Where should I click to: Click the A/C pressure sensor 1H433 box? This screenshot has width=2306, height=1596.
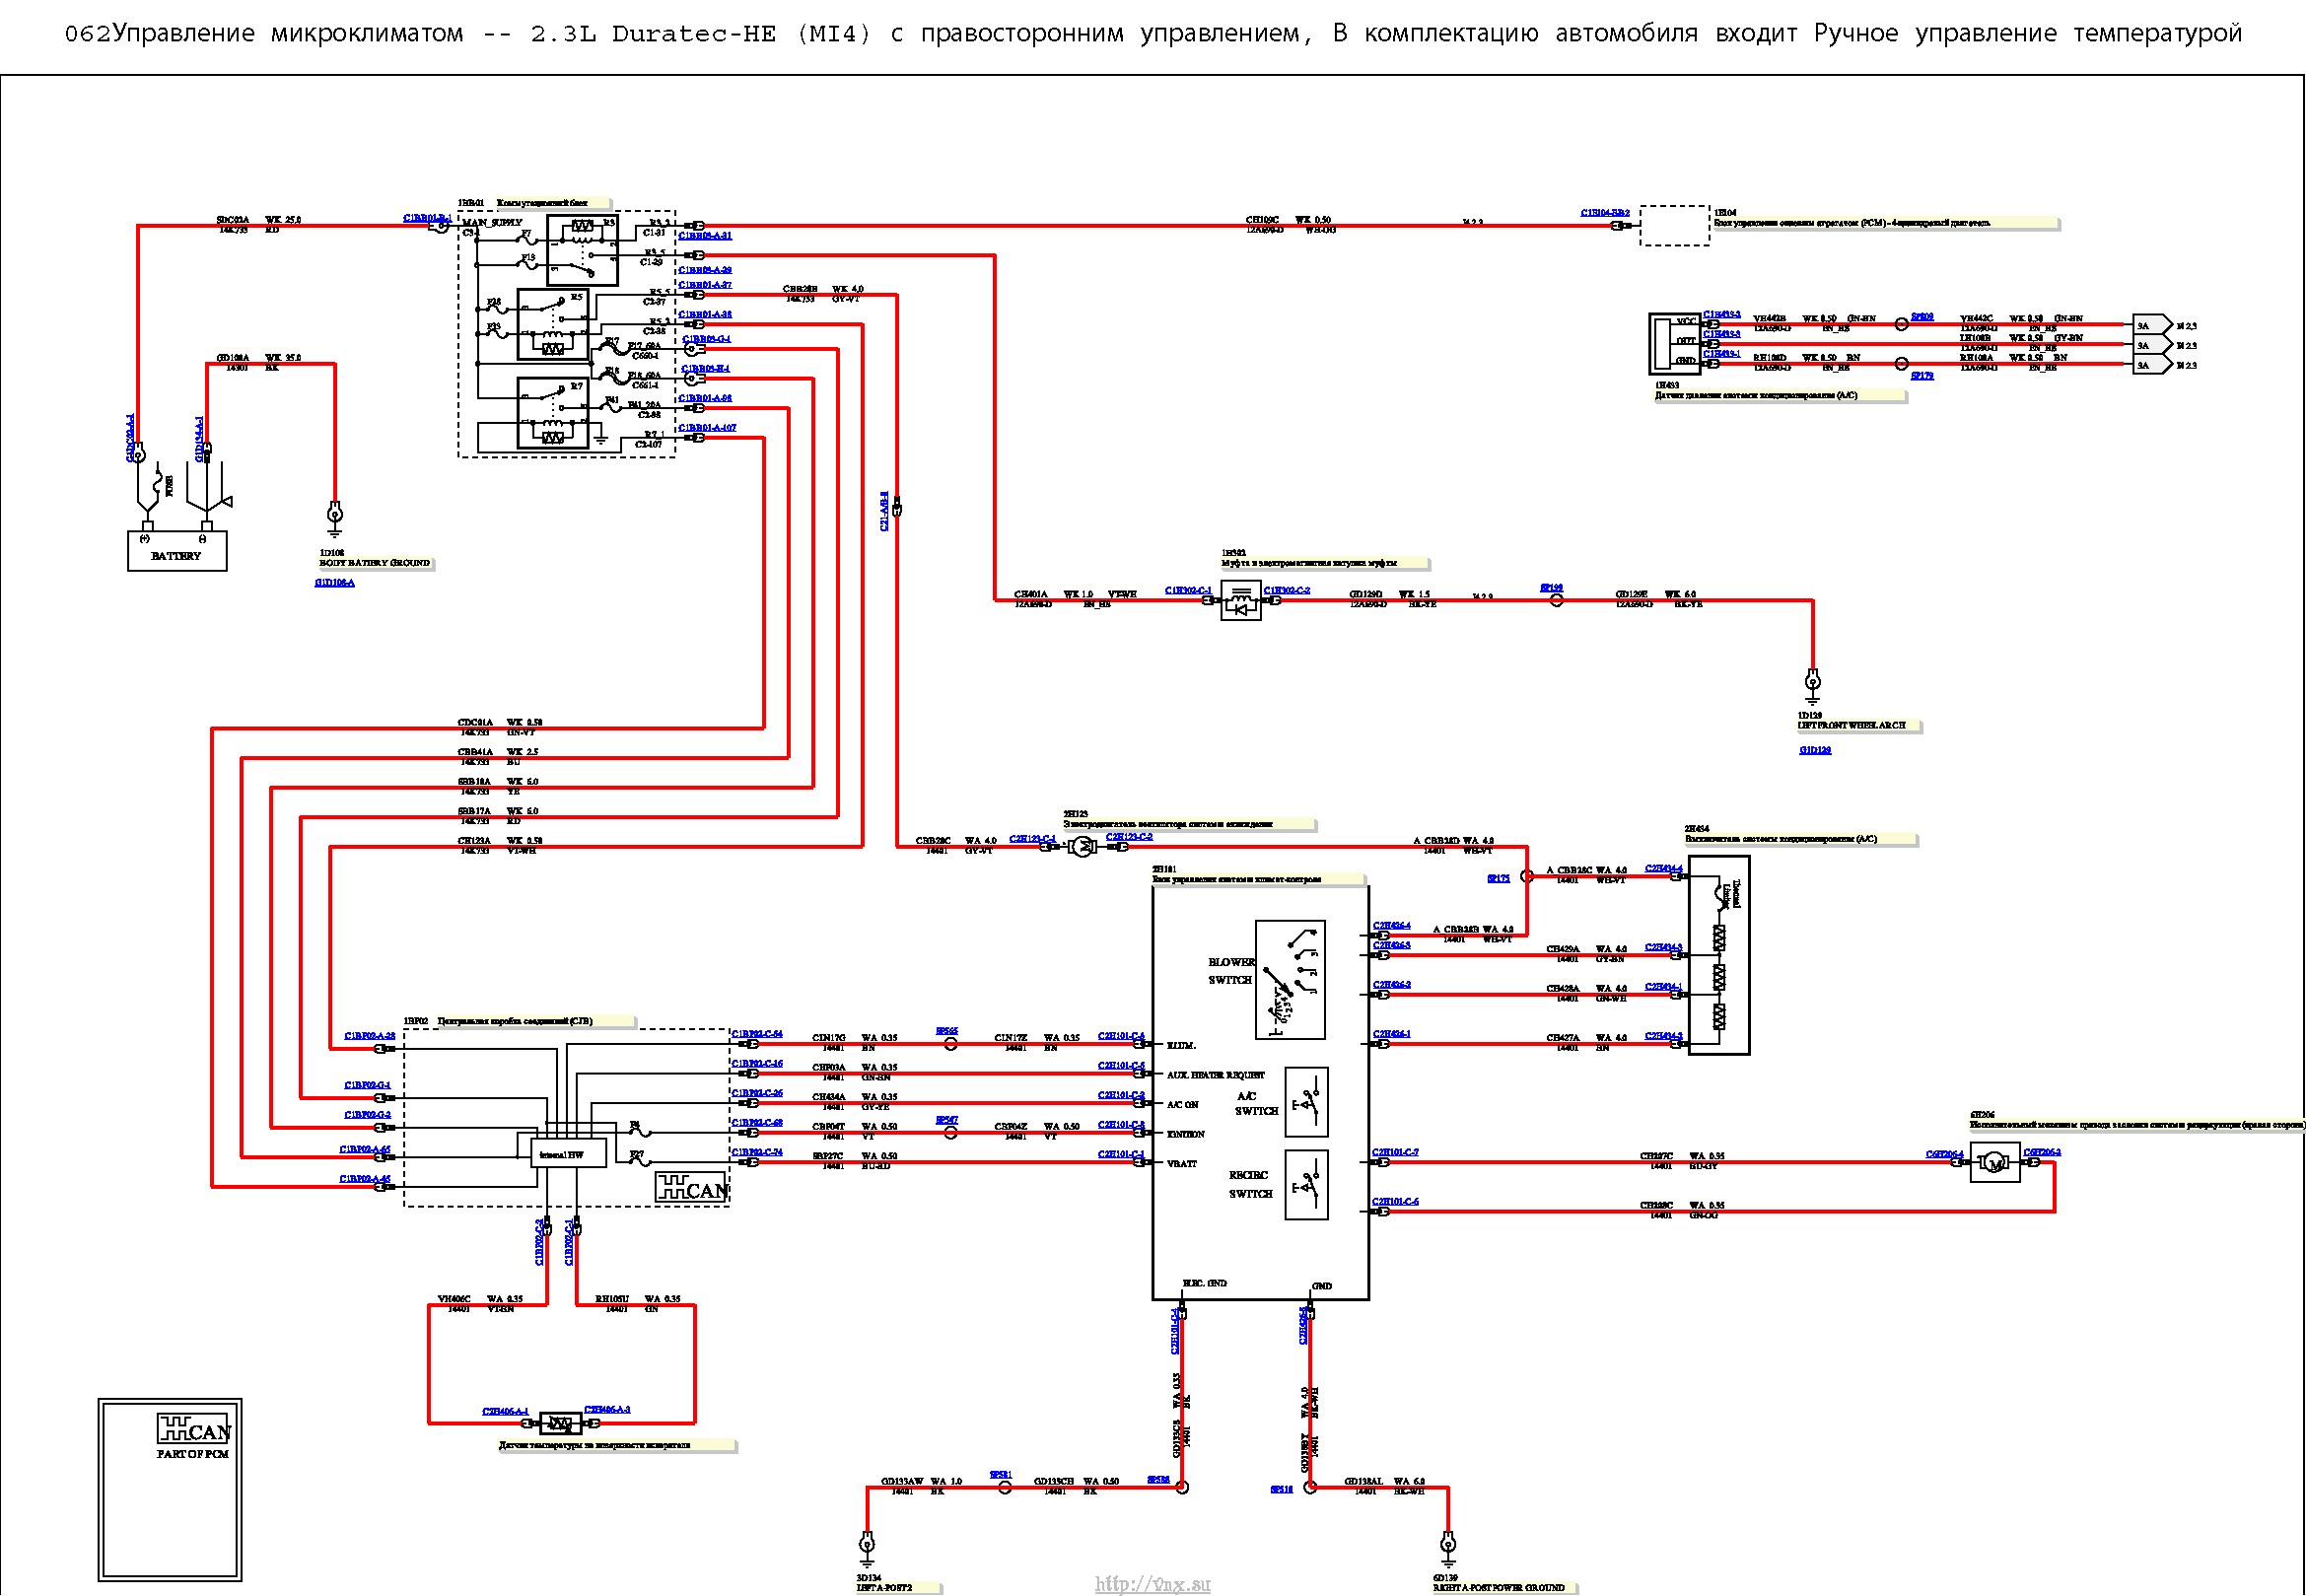click(1675, 344)
